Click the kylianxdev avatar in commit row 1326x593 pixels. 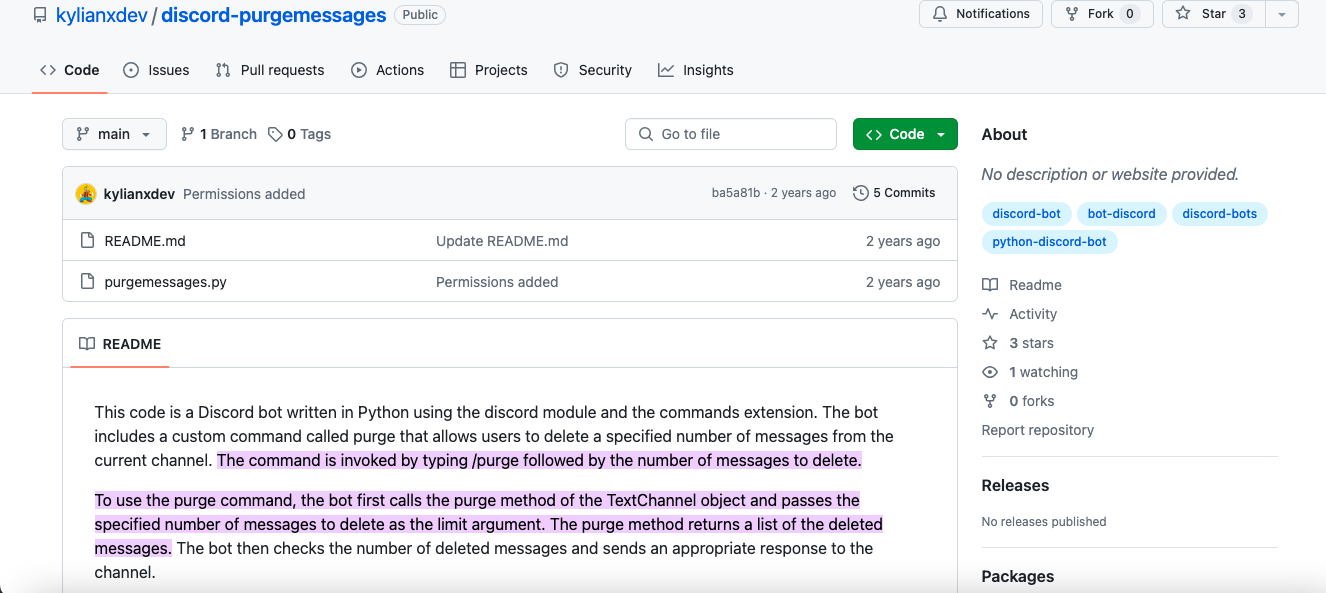[x=85, y=194]
